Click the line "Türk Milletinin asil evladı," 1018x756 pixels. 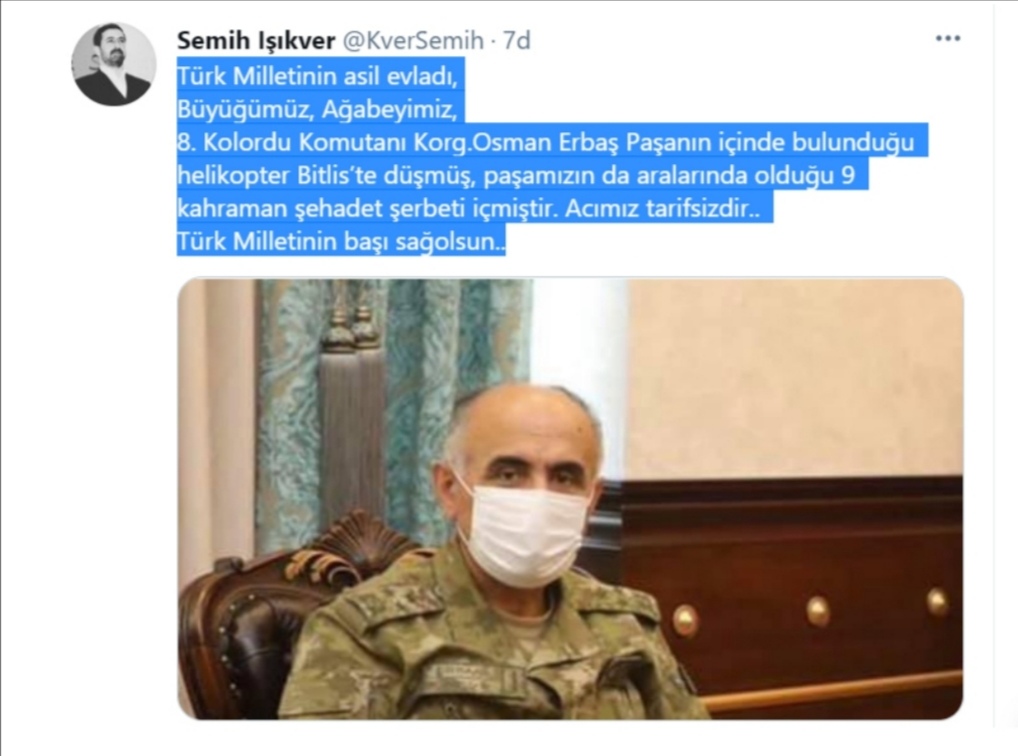pyautogui.click(x=318, y=76)
